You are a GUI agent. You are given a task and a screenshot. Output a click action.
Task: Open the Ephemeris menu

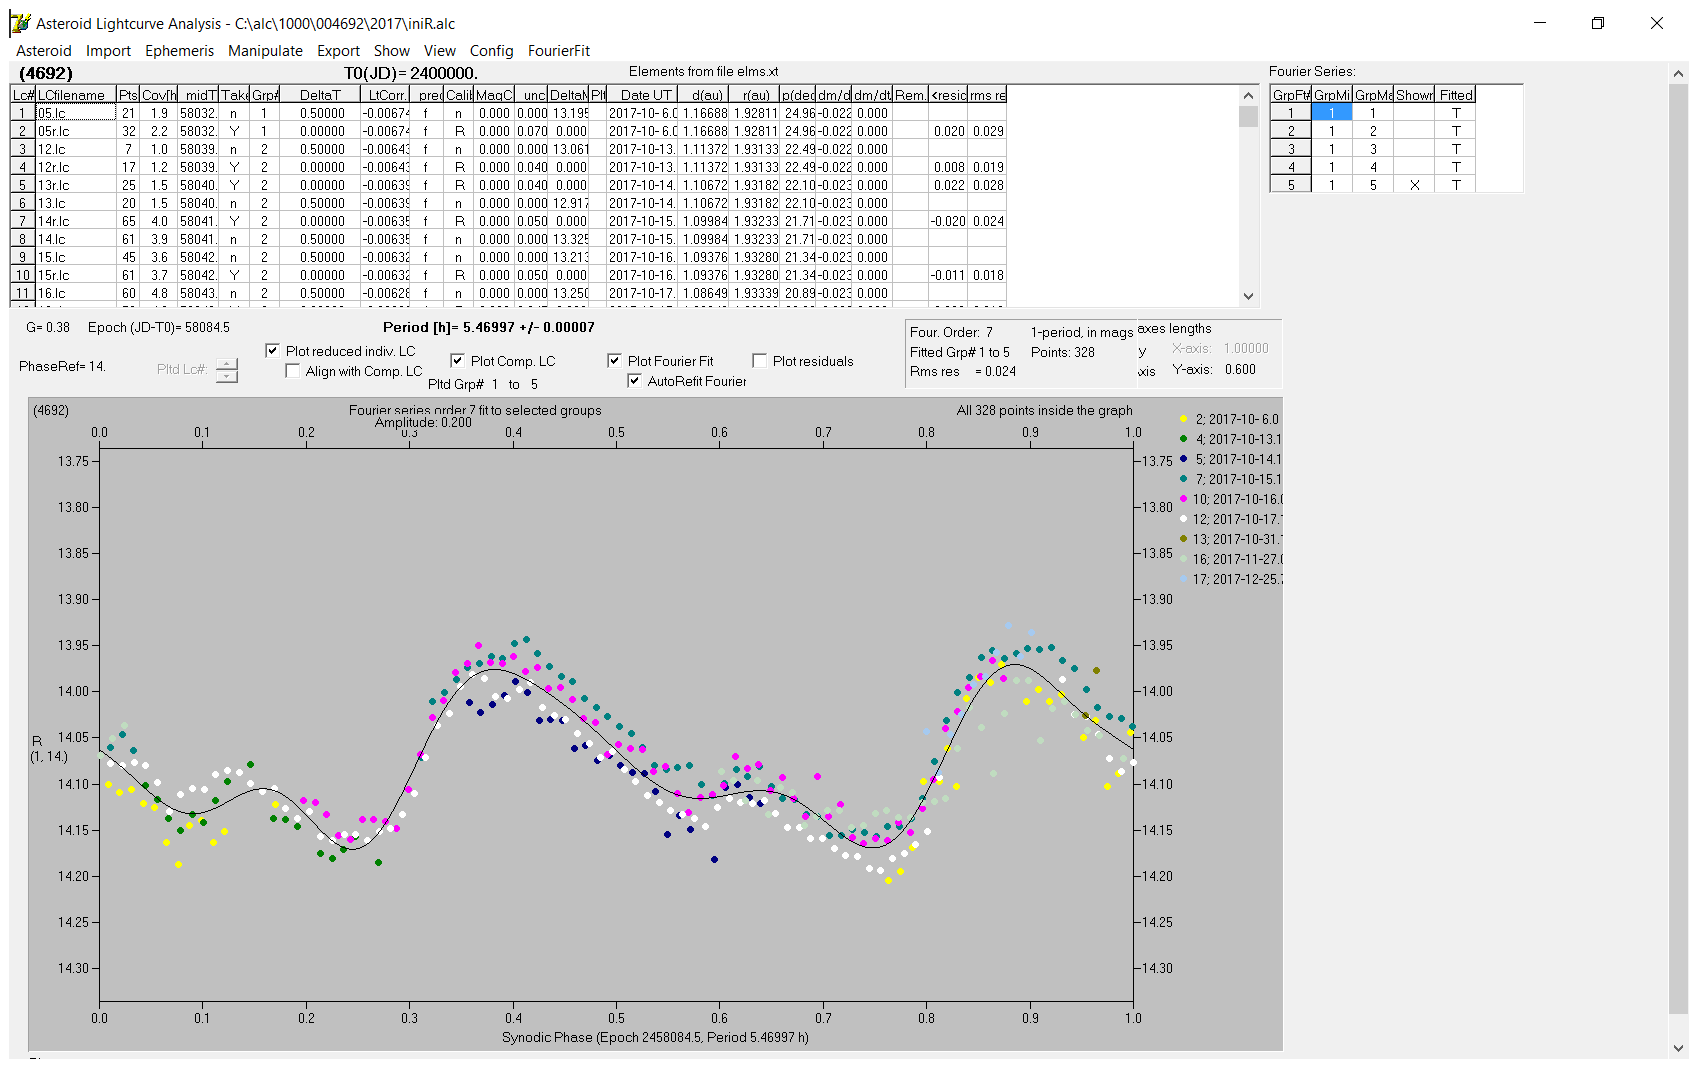[x=179, y=51]
